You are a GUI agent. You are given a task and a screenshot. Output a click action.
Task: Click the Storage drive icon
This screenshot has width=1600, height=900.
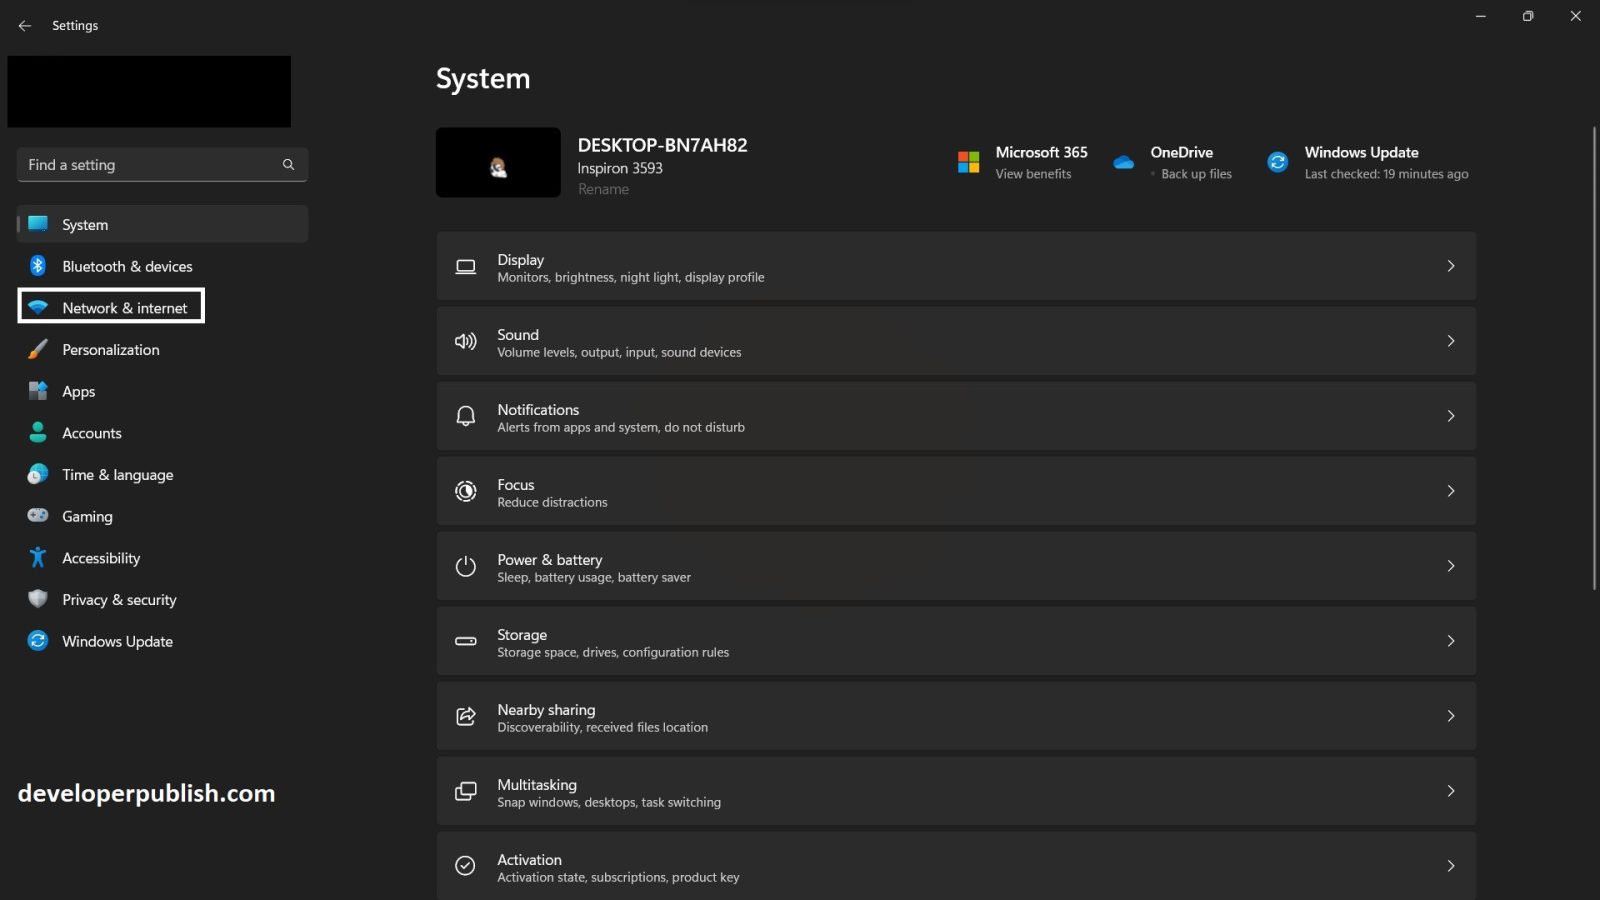[466, 641]
